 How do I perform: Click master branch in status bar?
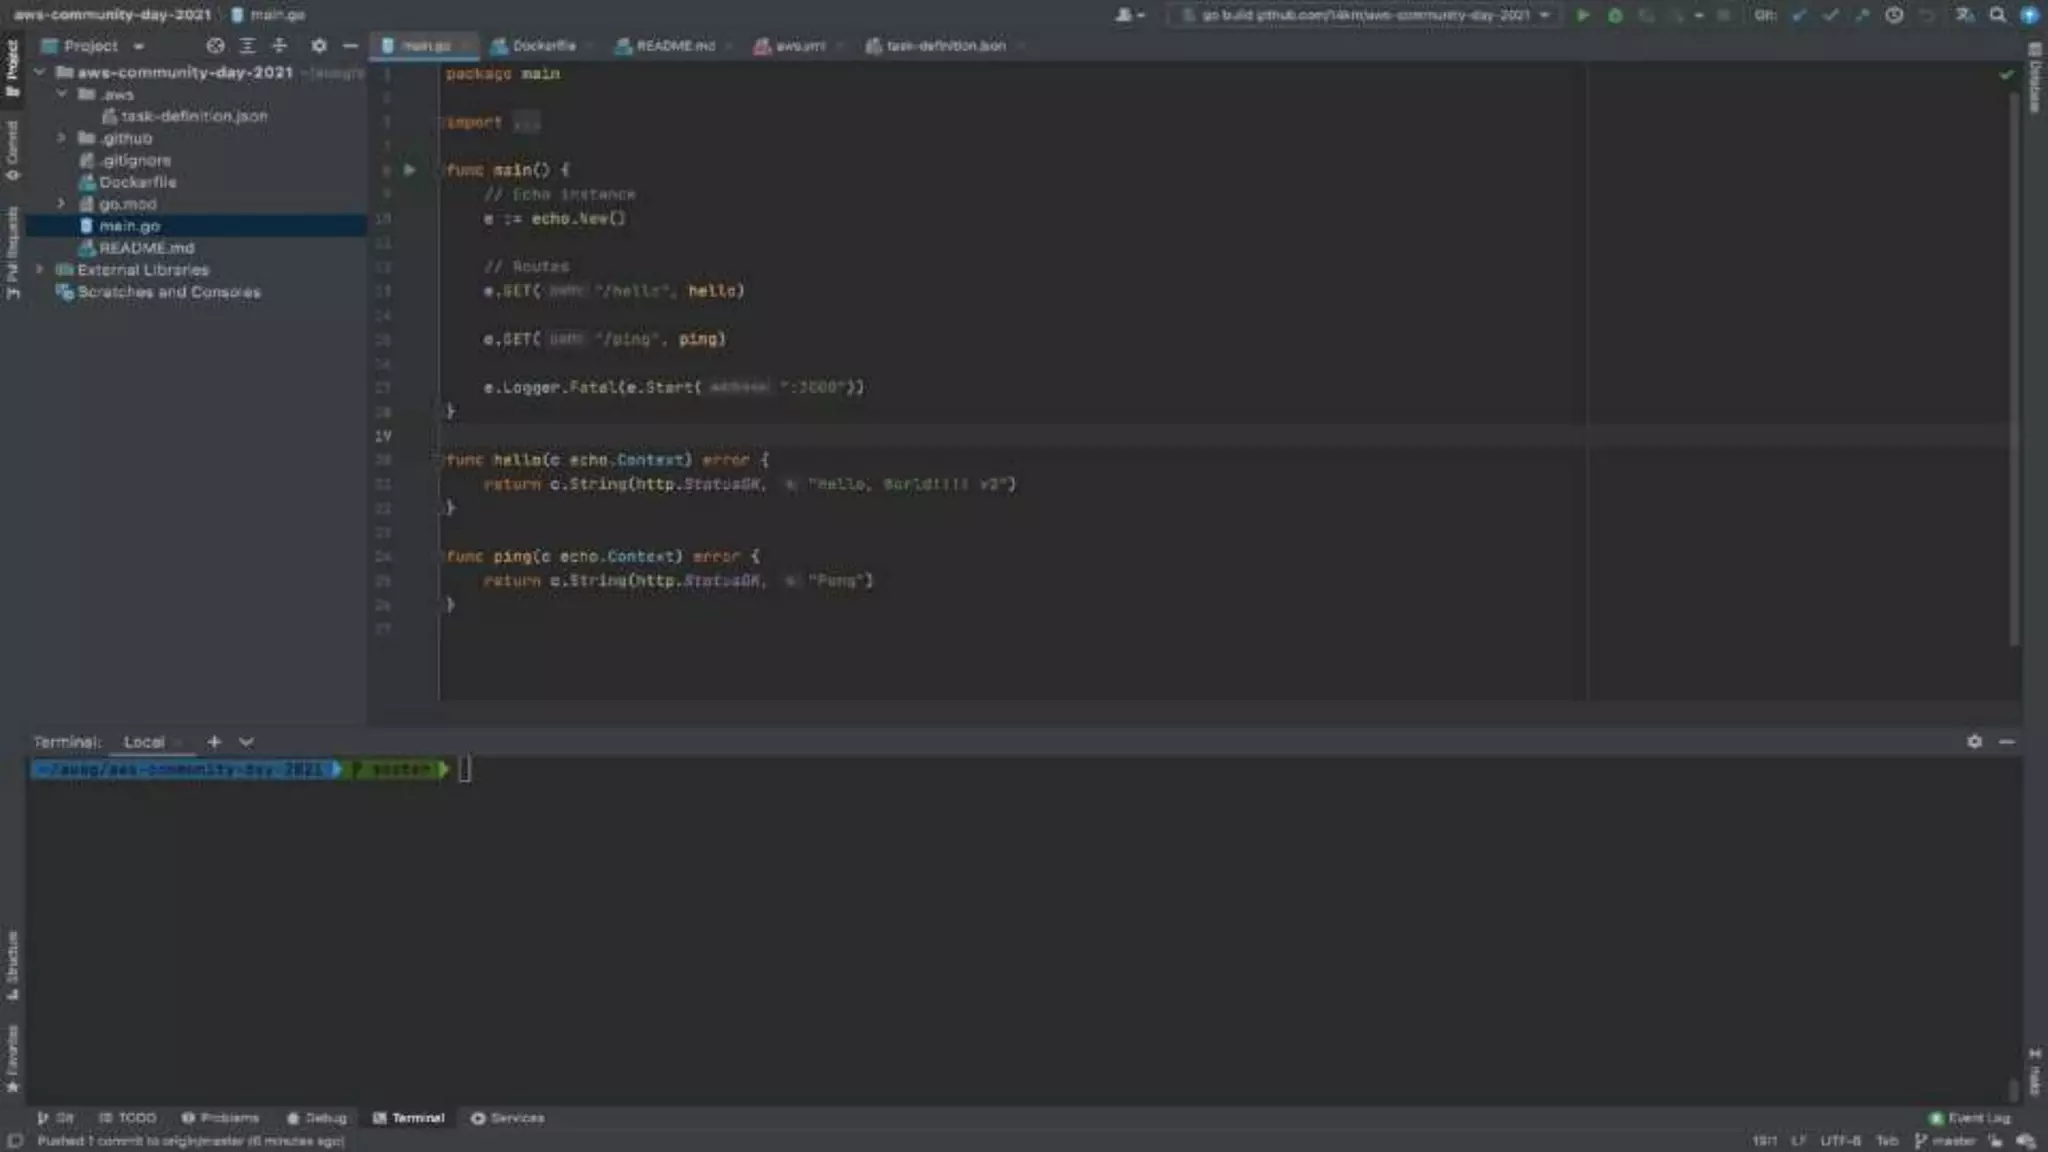pos(1945,1141)
